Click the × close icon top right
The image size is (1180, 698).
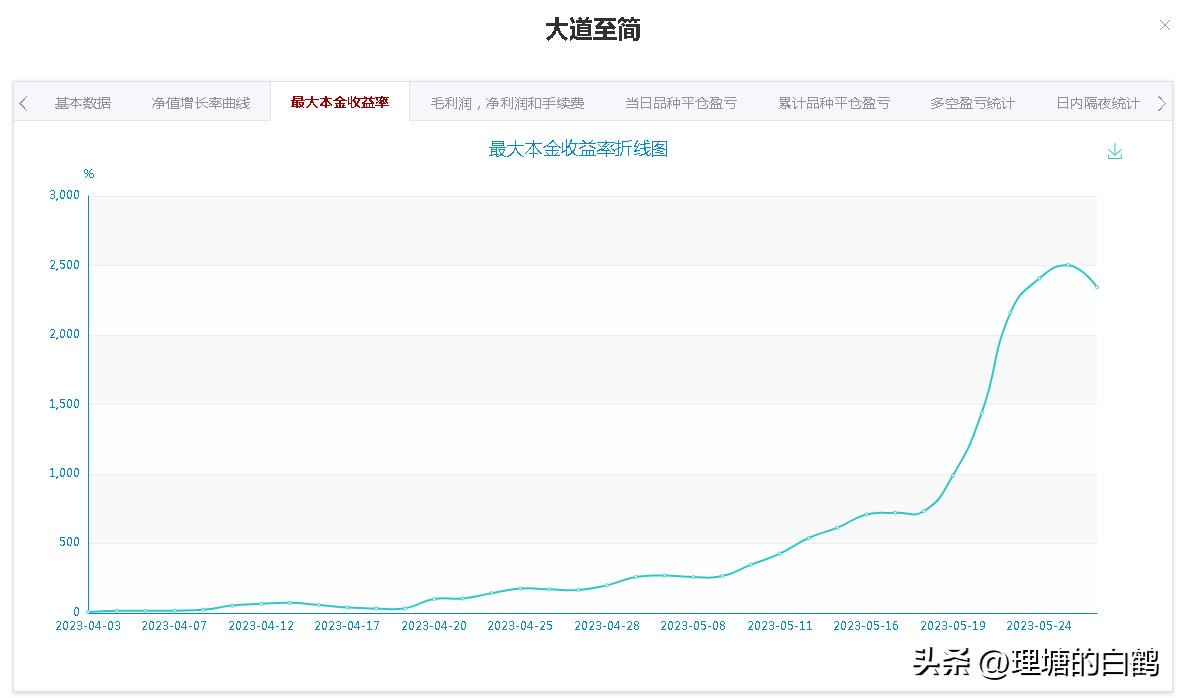click(1165, 24)
